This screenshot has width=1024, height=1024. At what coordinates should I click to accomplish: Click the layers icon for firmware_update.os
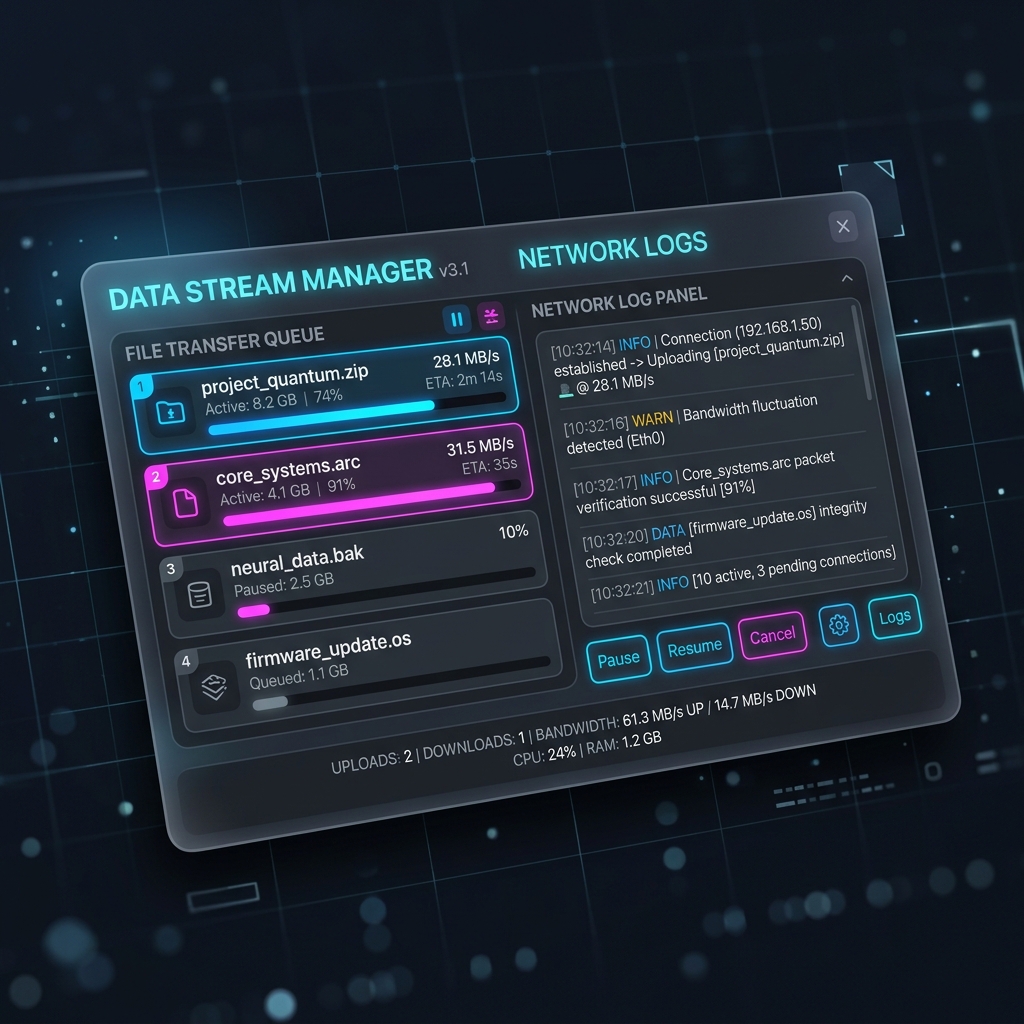click(x=215, y=686)
